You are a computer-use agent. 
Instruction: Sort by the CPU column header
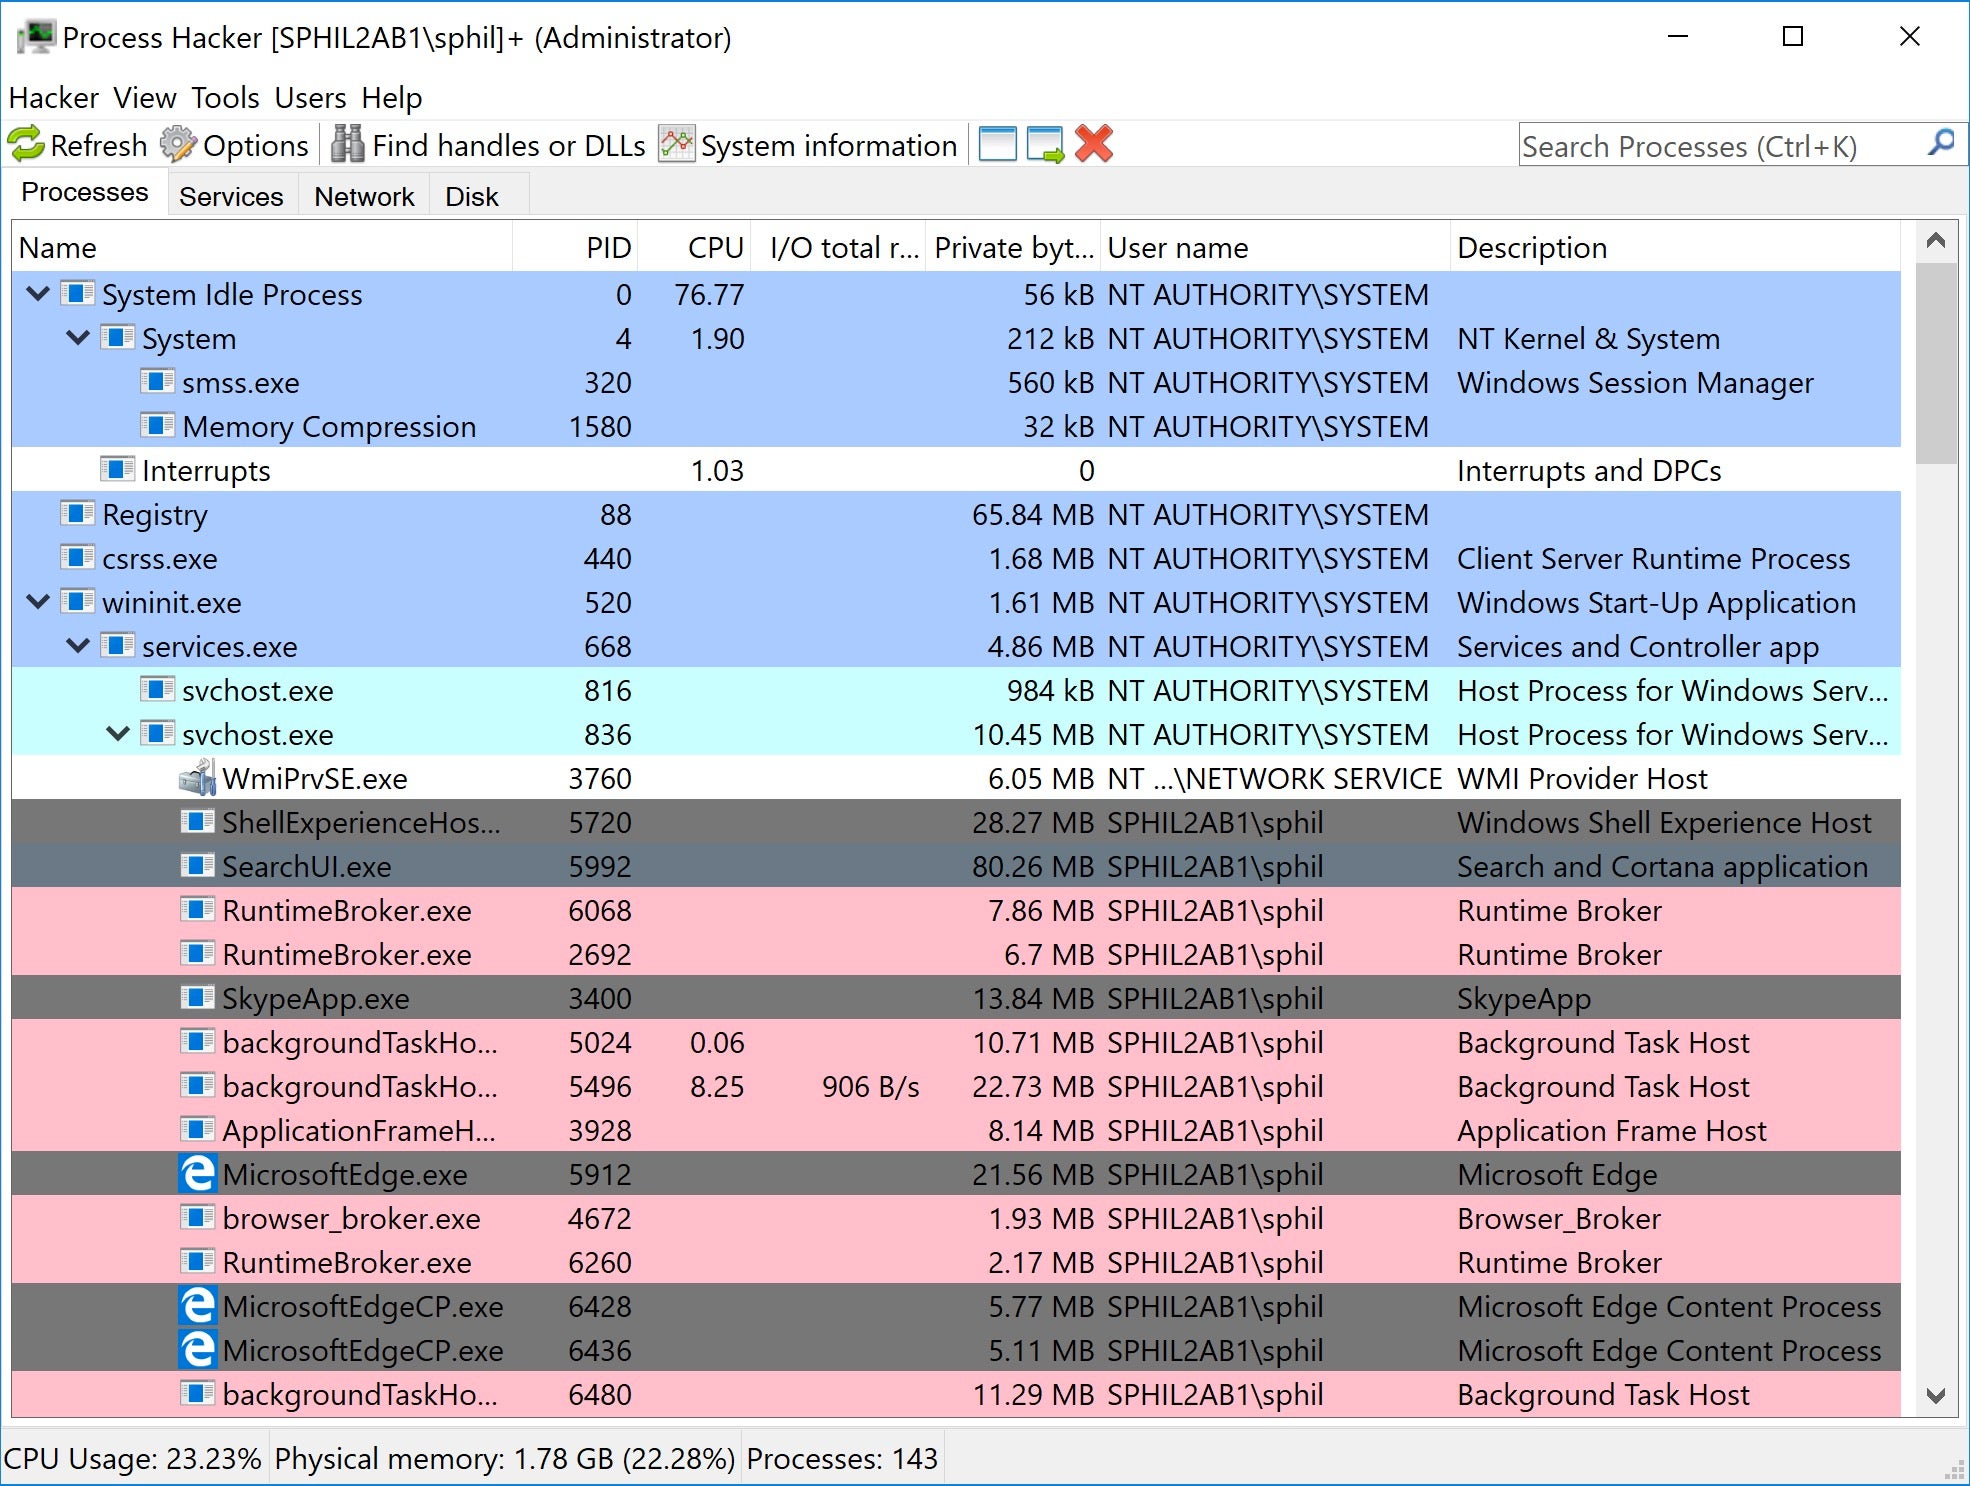coord(714,248)
